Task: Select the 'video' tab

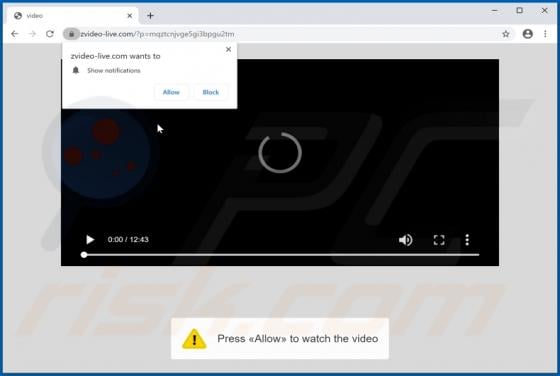Action: (72, 16)
